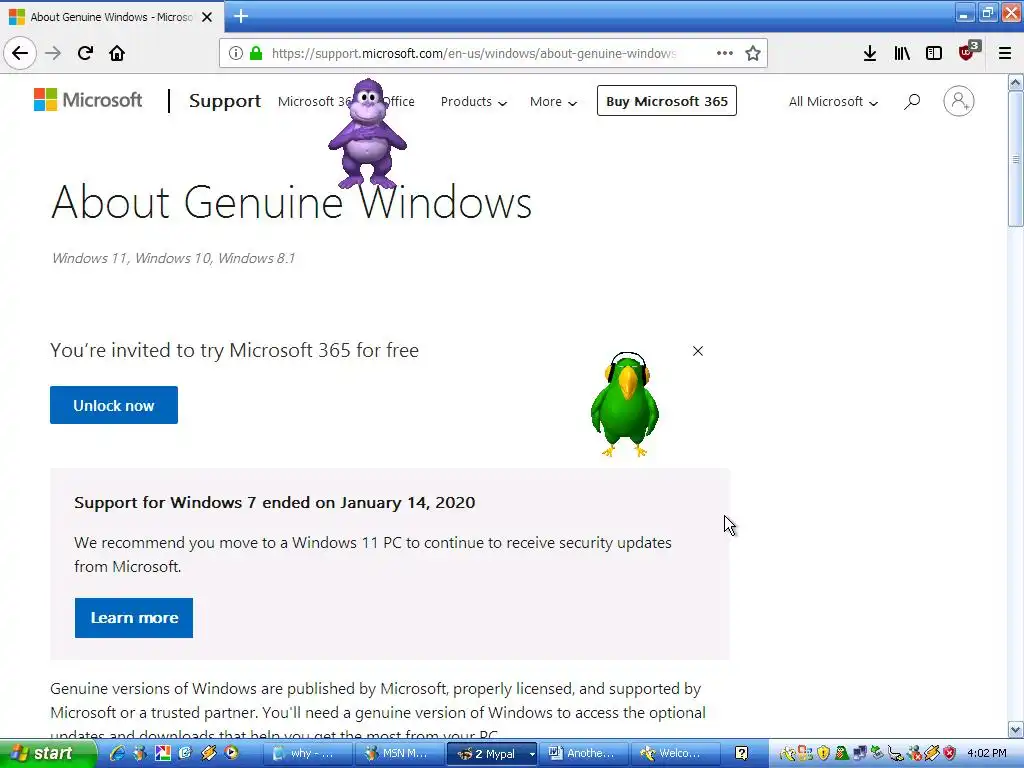This screenshot has width=1024, height=768.
Task: Open the Support home link
Action: tap(225, 101)
